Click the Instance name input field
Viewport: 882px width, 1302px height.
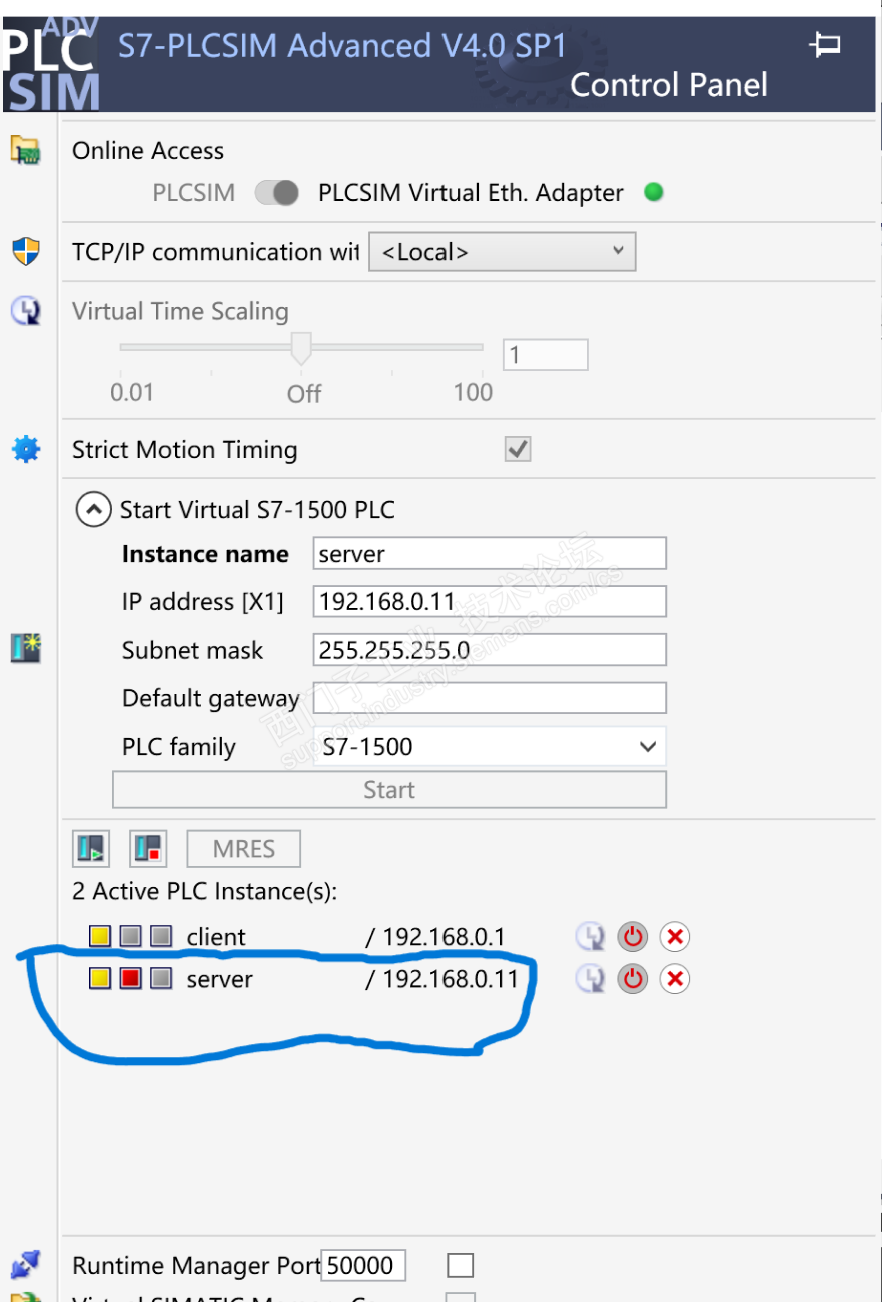click(x=489, y=554)
